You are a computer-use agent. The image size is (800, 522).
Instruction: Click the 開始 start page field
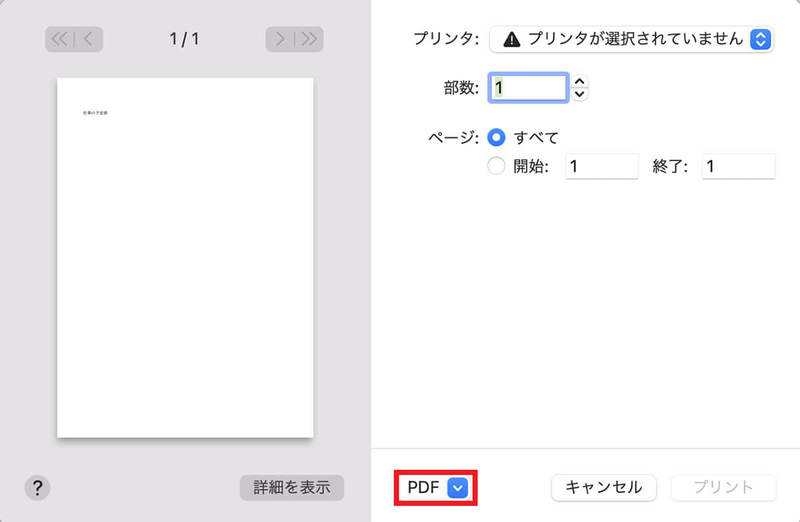click(602, 166)
